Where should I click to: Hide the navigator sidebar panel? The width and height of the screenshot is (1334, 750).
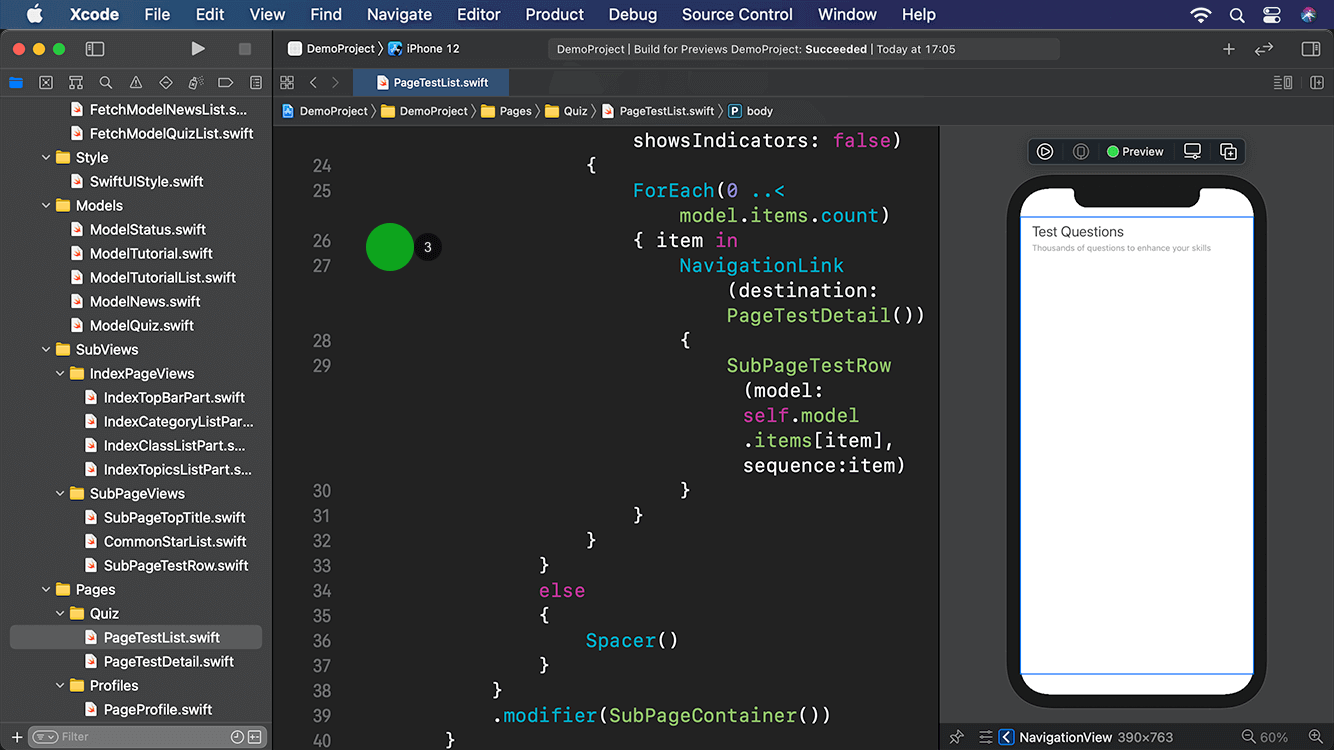[x=95, y=49]
